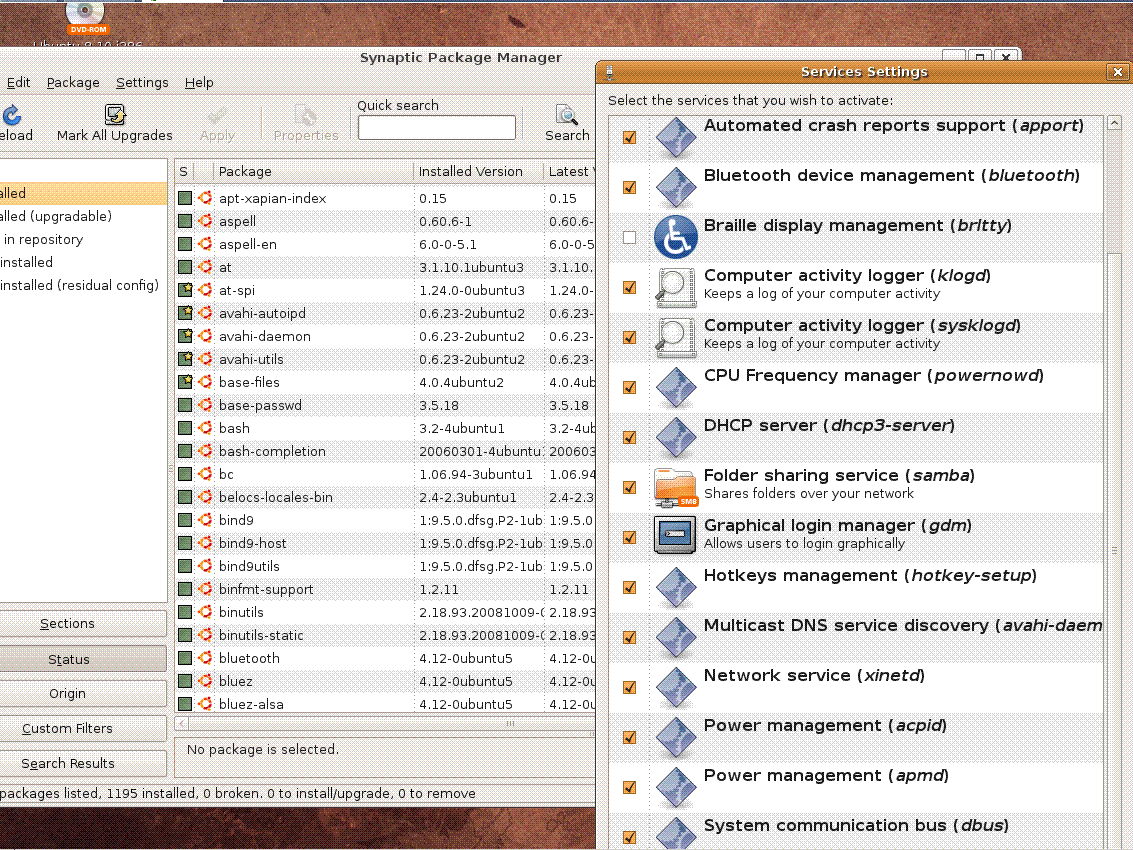This screenshot has height=850, width=1133.
Task: Open the Edit menu in Synaptic
Action: [x=18, y=82]
